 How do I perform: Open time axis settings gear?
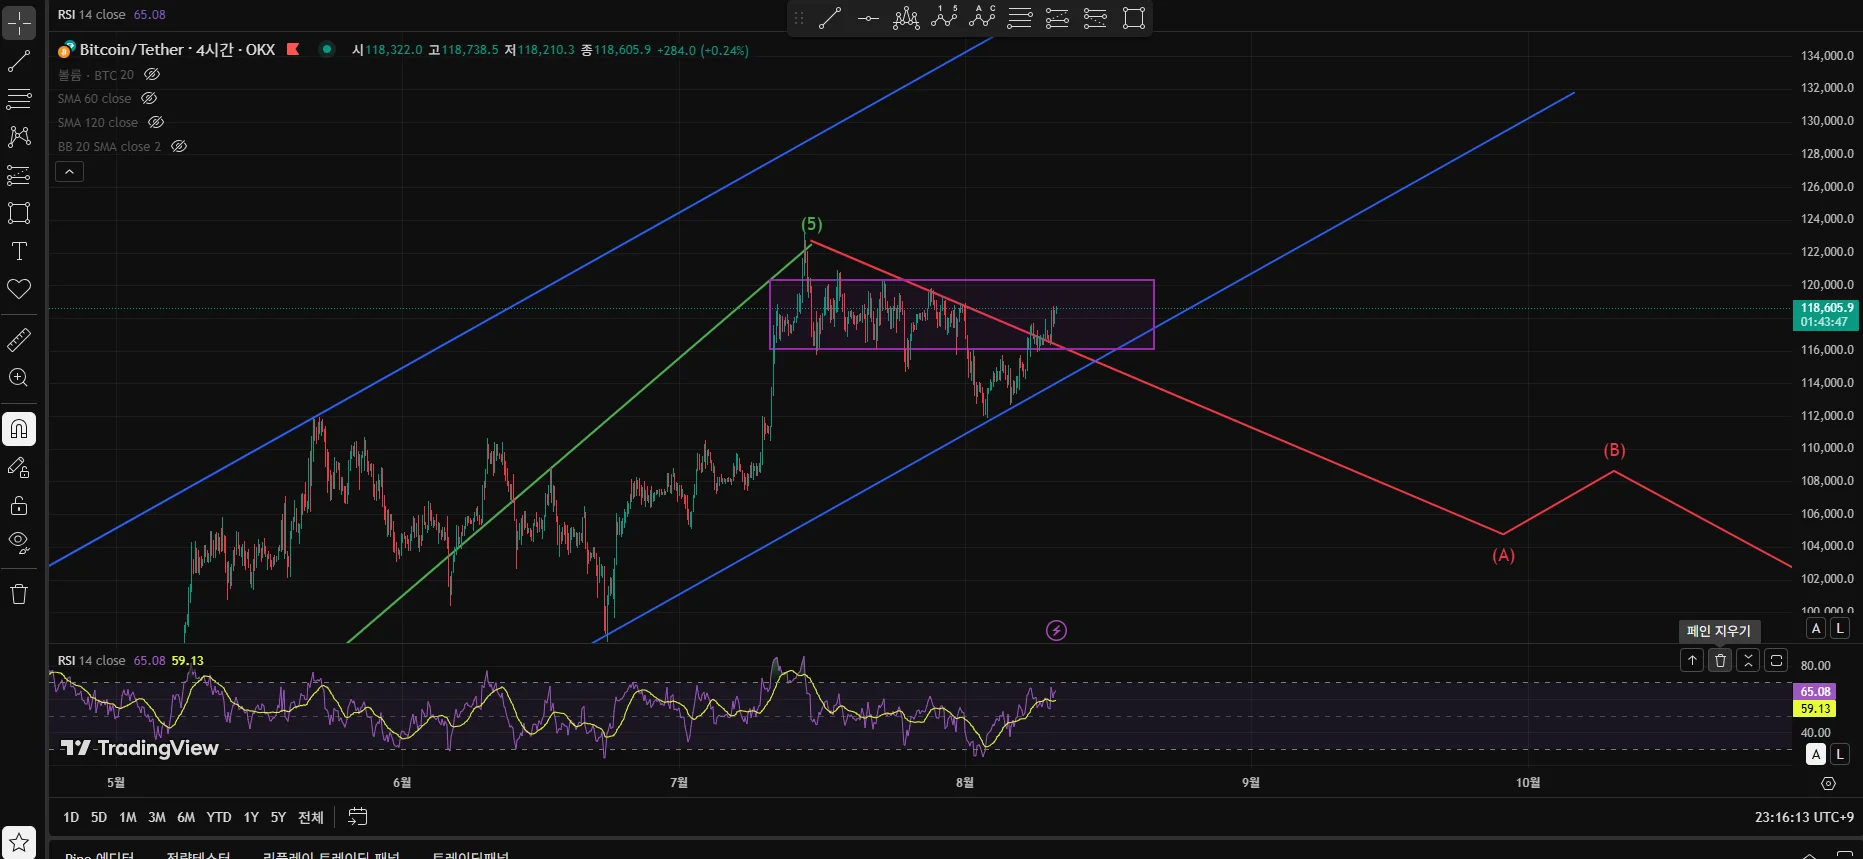1828,783
